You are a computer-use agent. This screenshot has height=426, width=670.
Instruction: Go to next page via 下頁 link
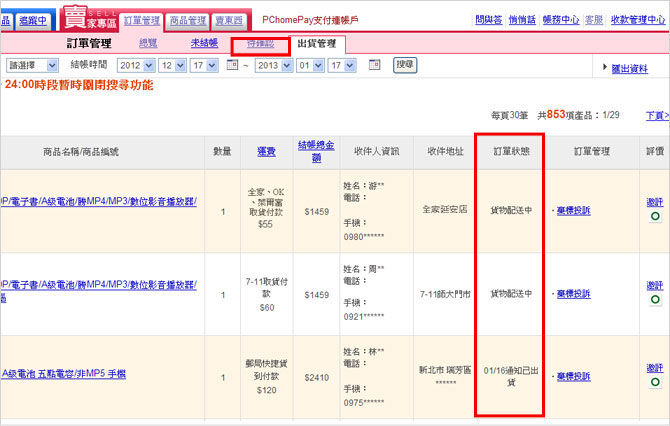656,116
